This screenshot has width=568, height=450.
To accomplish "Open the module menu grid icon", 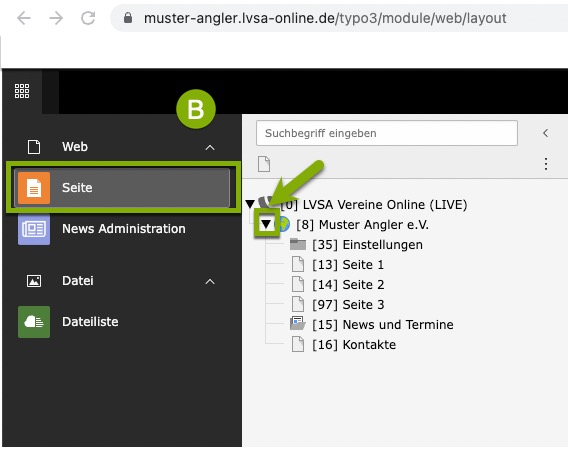I will pos(22,91).
